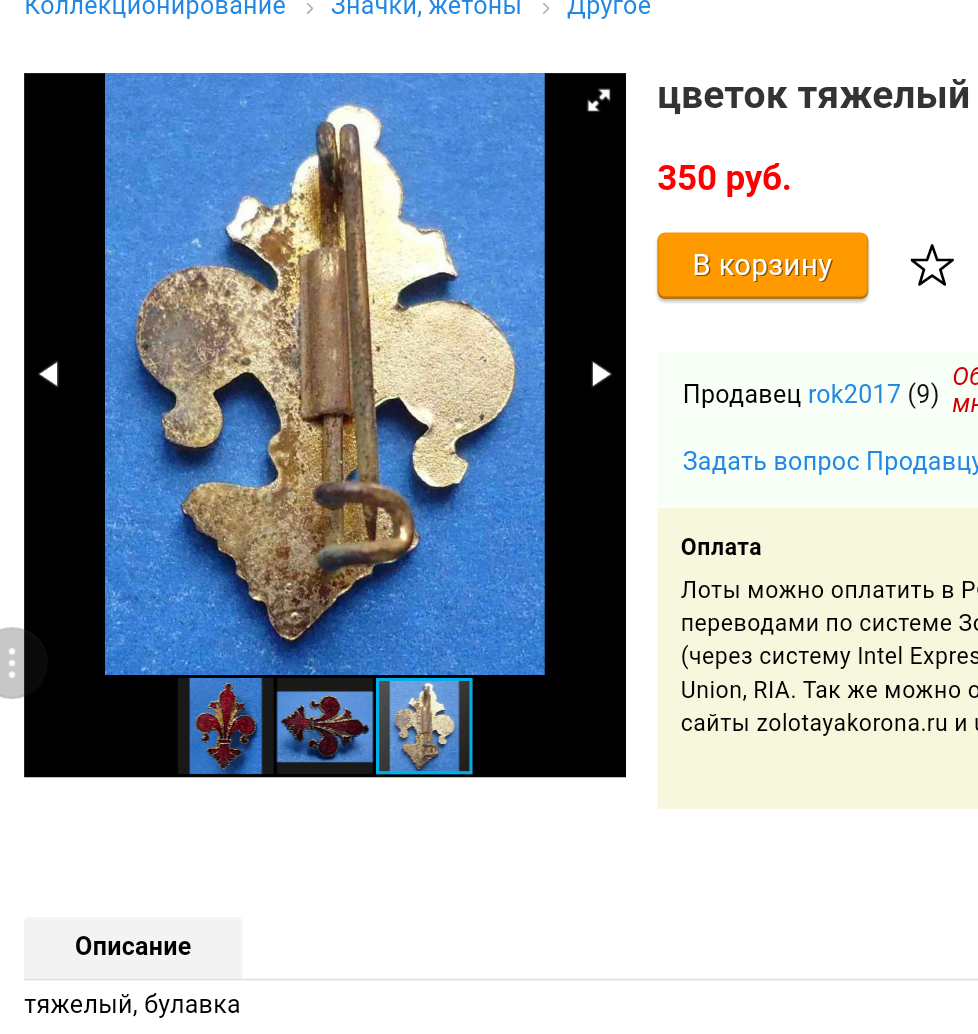Add the lot to favorites with the star
This screenshot has width=978, height=1034.
point(932,265)
